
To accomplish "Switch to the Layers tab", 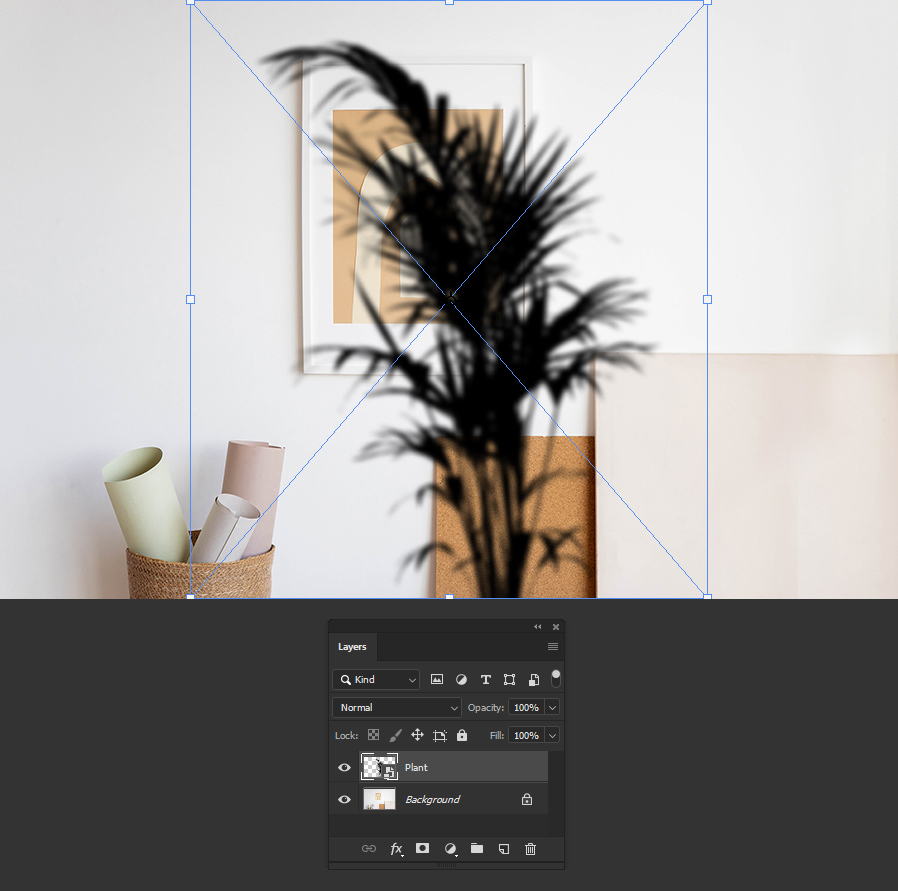I will point(352,646).
